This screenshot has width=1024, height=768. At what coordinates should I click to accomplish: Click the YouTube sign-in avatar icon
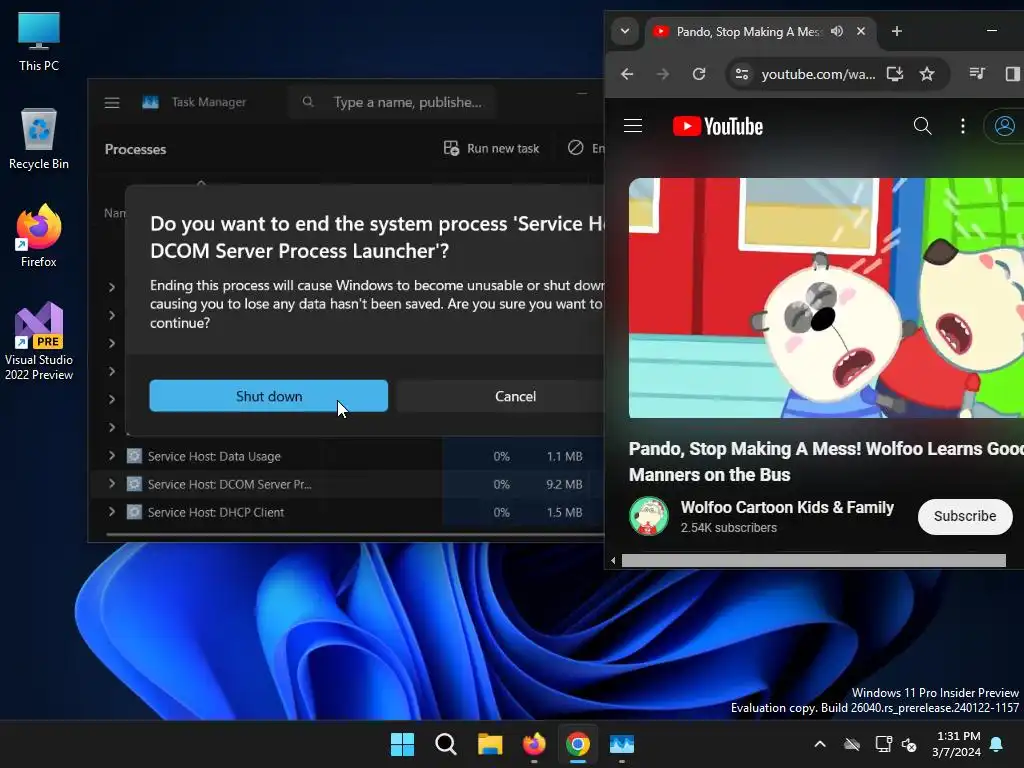(x=1004, y=125)
